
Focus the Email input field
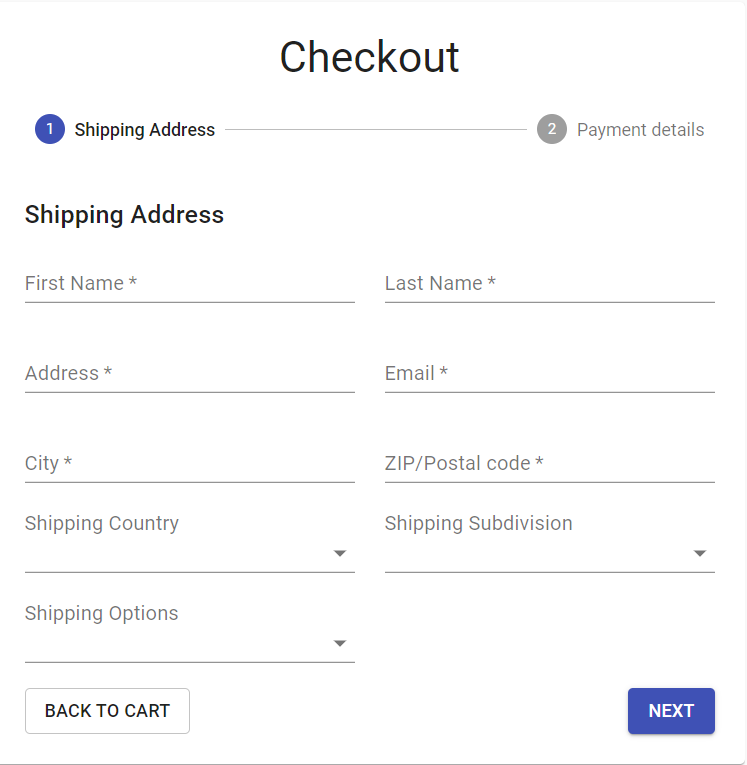tap(549, 374)
